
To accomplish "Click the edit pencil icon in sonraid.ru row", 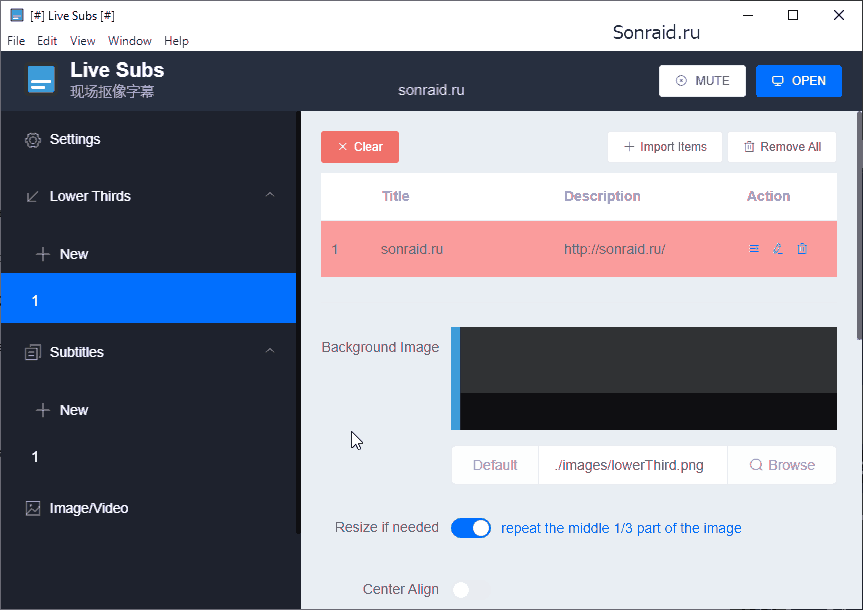I will [778, 249].
